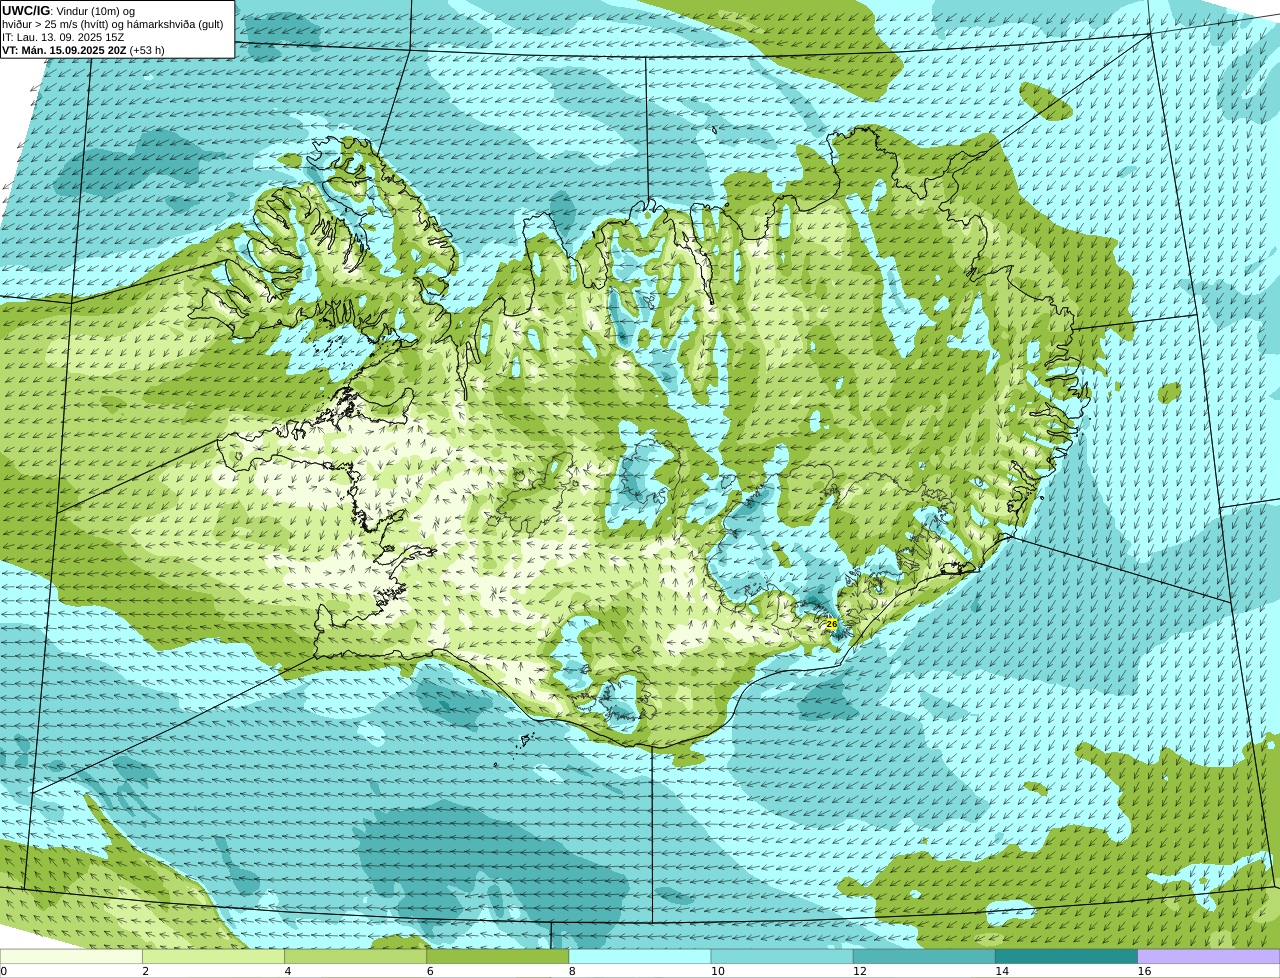Click the light green 2–4 legend swatch
This screenshot has height=978, width=1280.
pyautogui.click(x=213, y=956)
